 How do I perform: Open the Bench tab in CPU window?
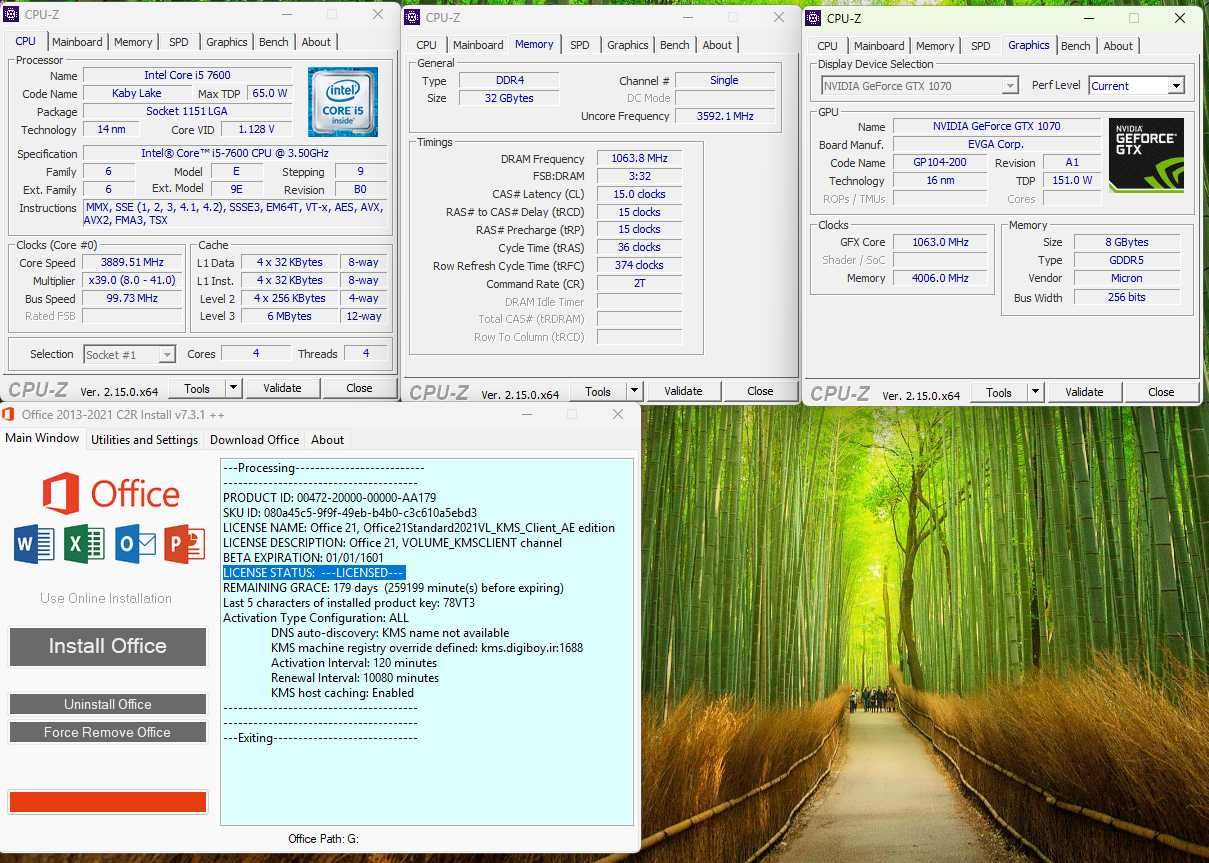click(x=274, y=42)
